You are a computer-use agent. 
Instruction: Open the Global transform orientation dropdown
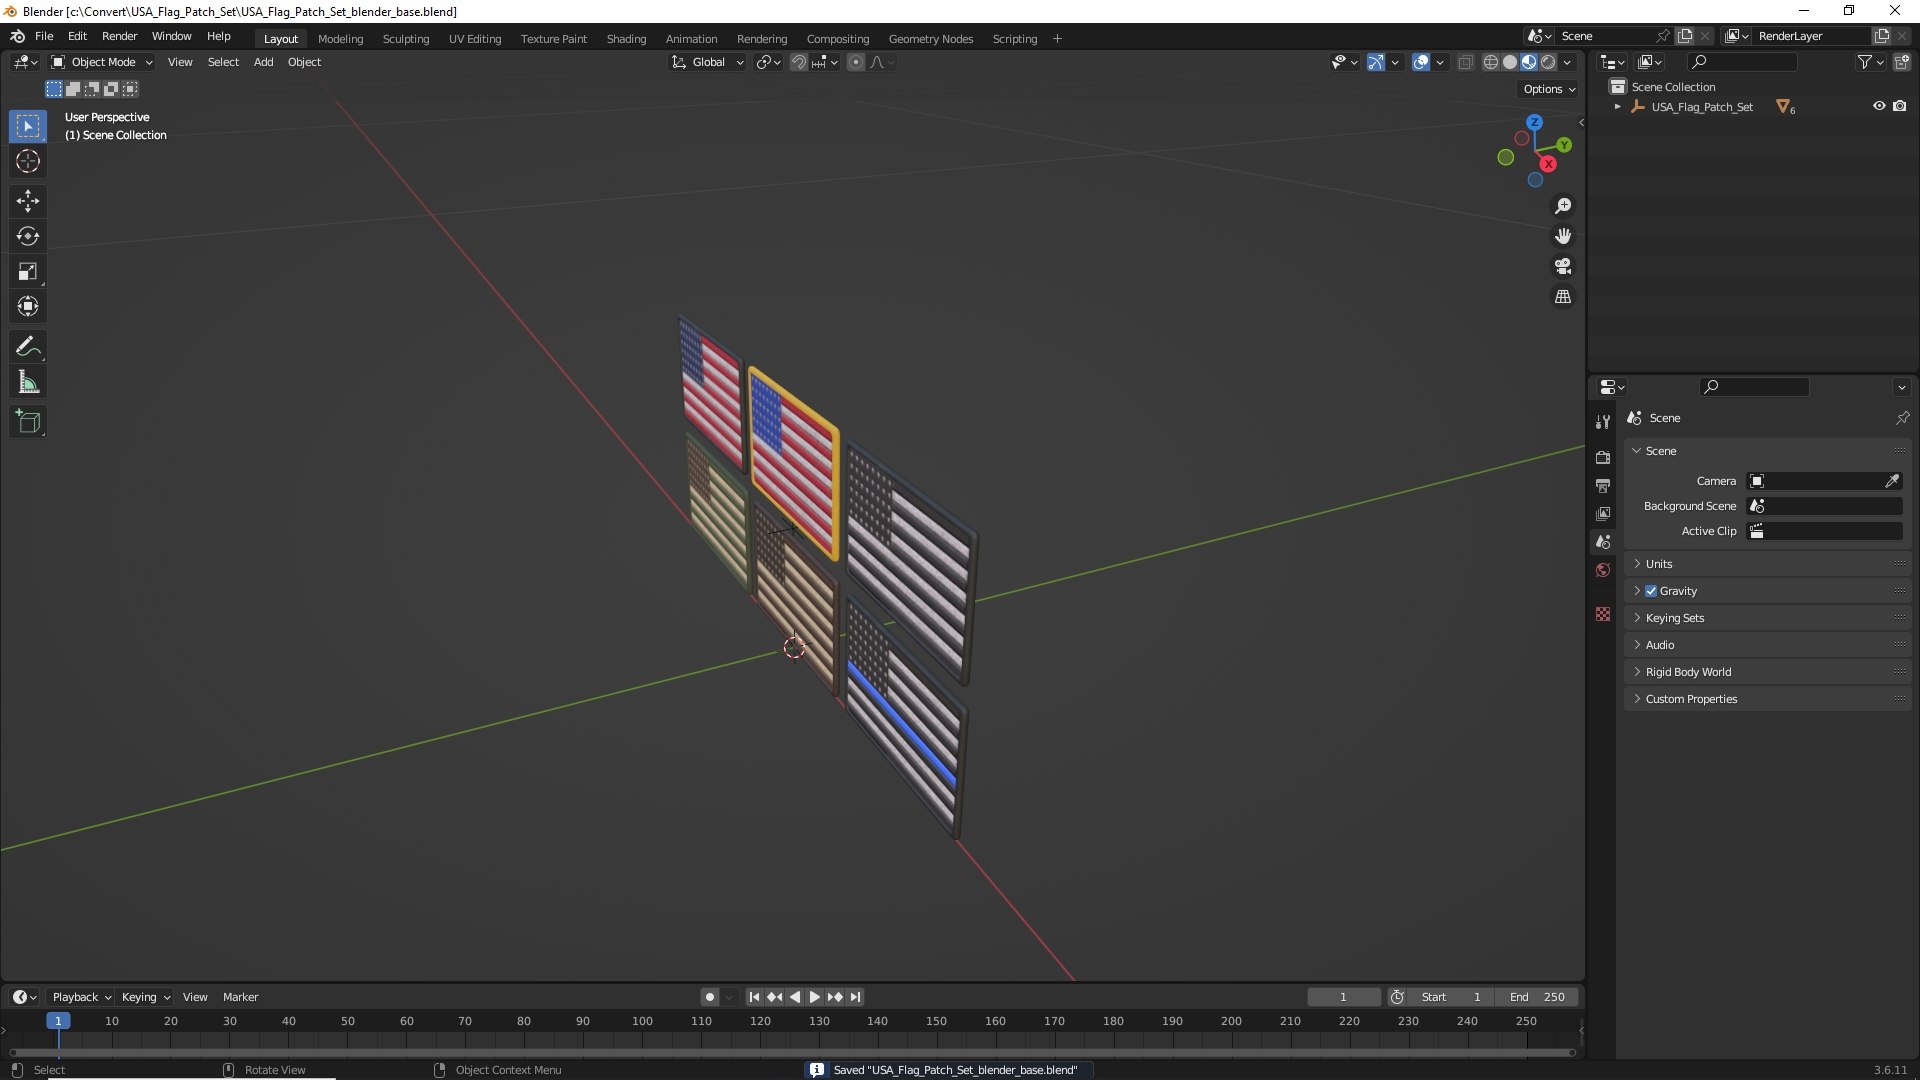tap(708, 62)
